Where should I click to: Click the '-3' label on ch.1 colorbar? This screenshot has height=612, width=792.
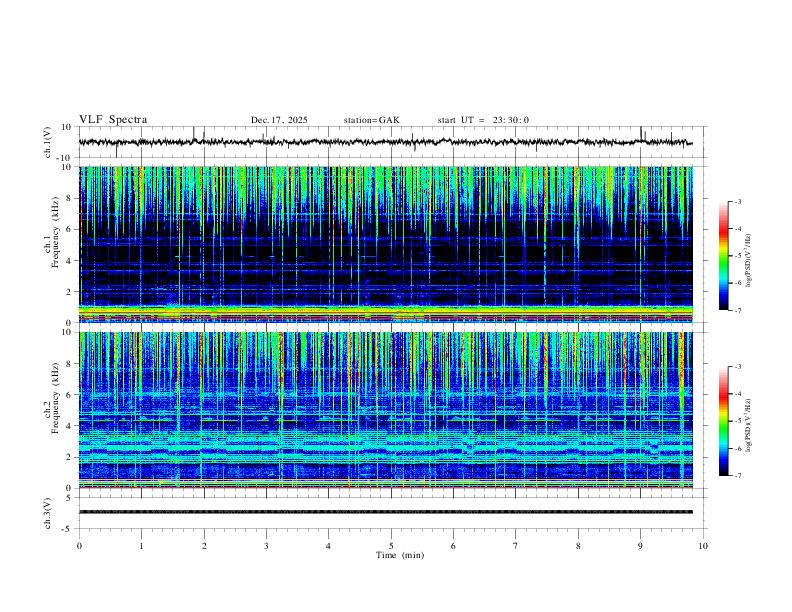point(737,201)
